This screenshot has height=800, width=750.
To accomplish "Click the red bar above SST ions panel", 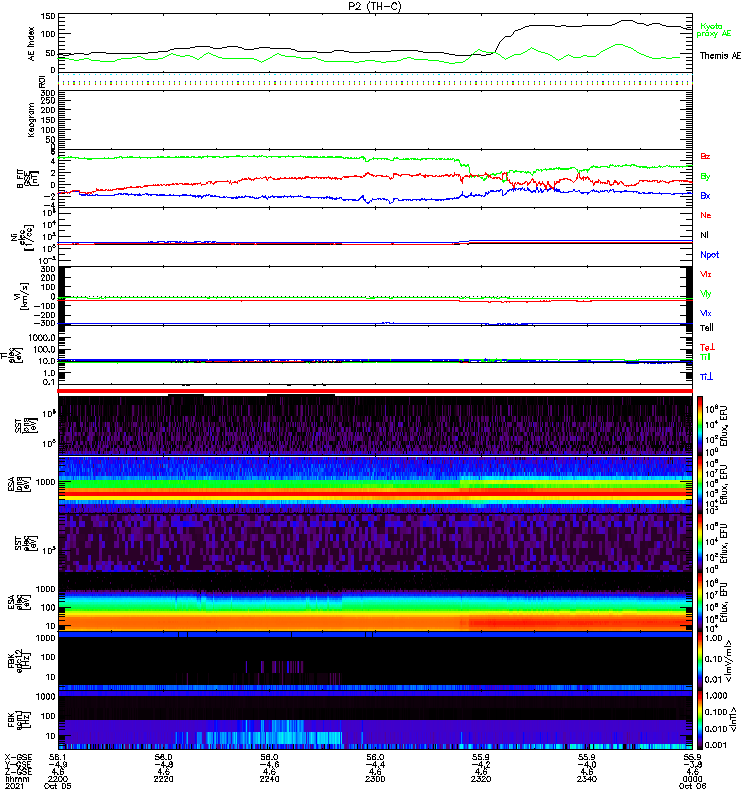I will pos(375,391).
